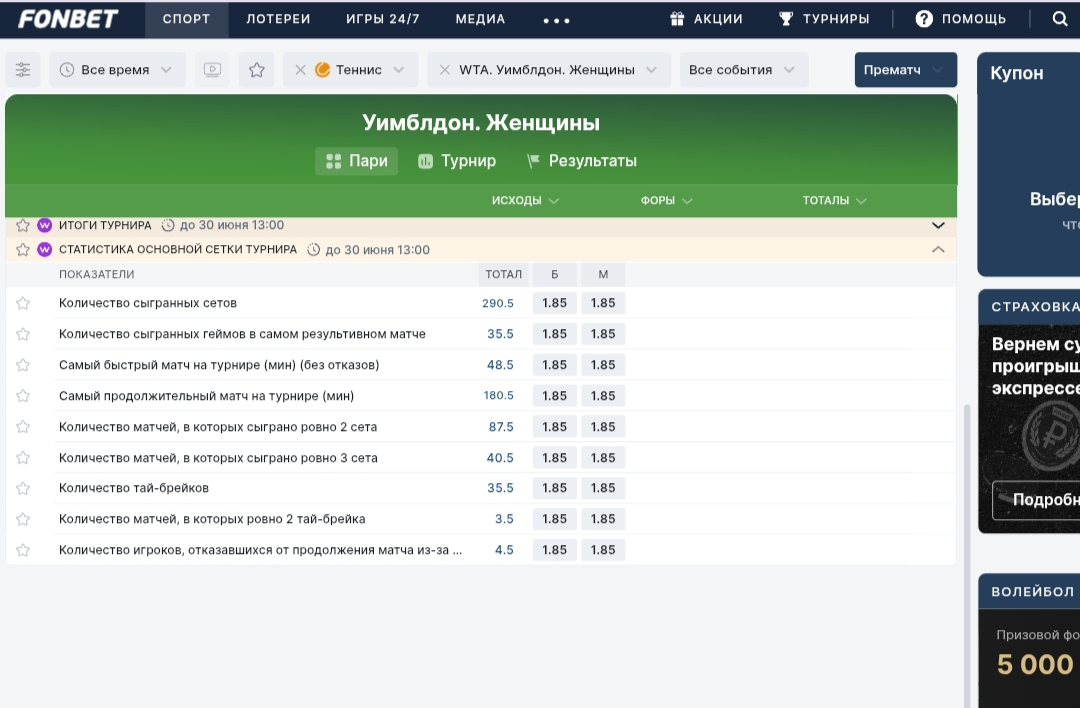Open the three-dots more menu
This screenshot has height=708, width=1080.
coord(556,19)
